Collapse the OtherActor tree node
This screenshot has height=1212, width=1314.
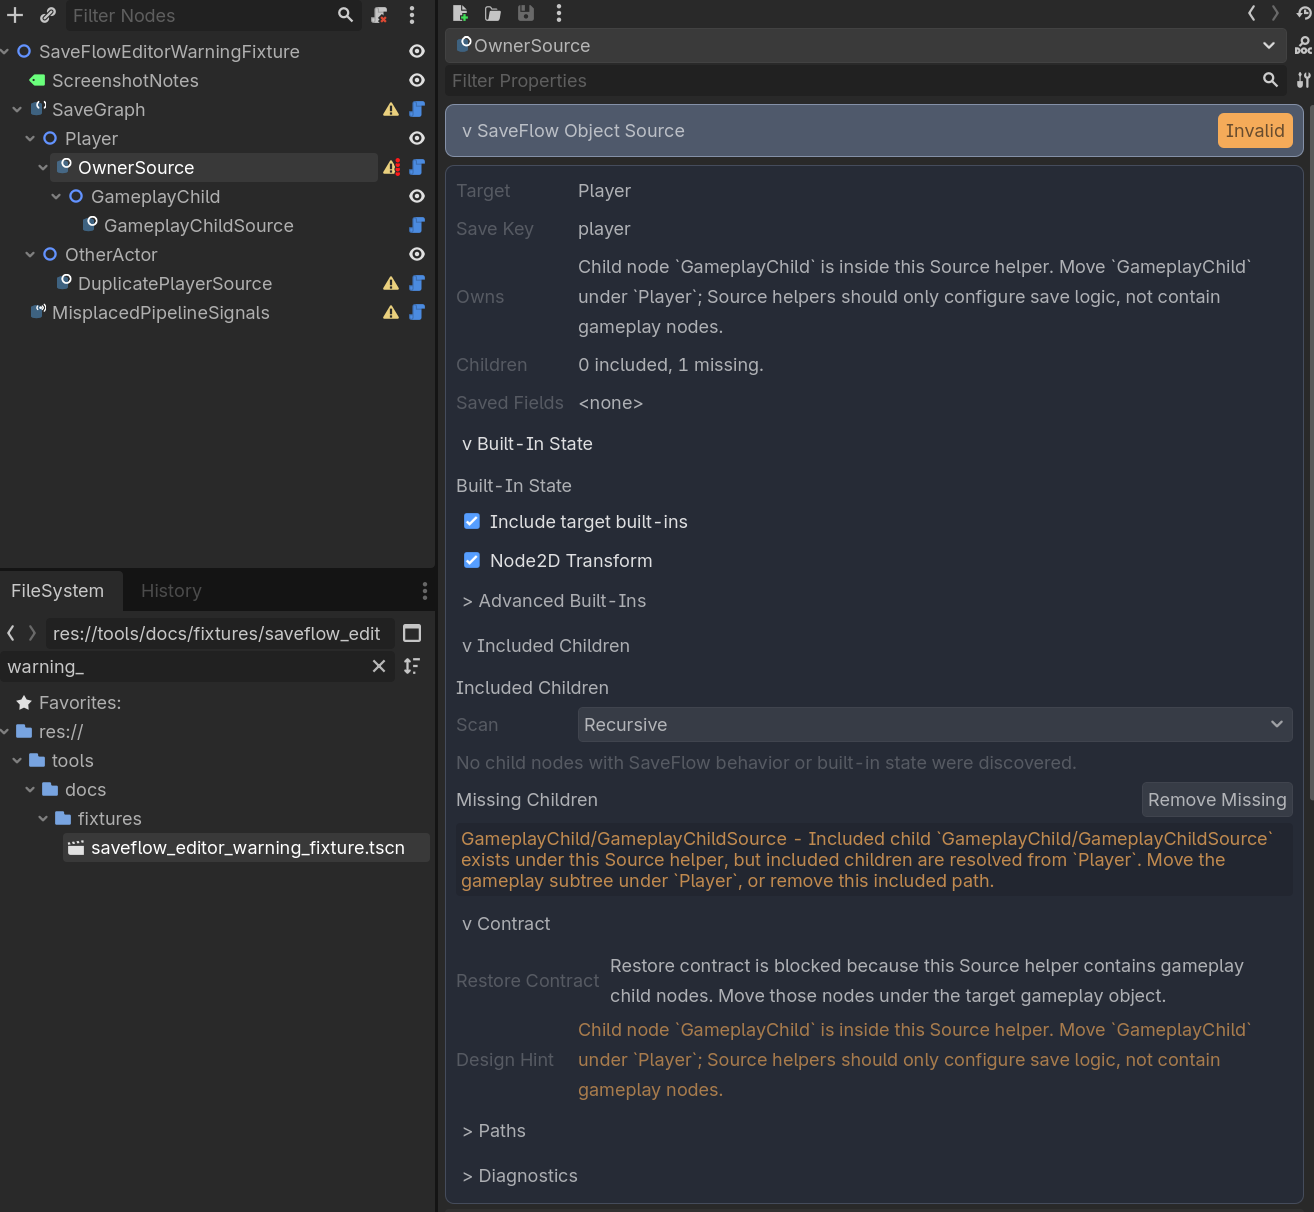pyautogui.click(x=30, y=254)
